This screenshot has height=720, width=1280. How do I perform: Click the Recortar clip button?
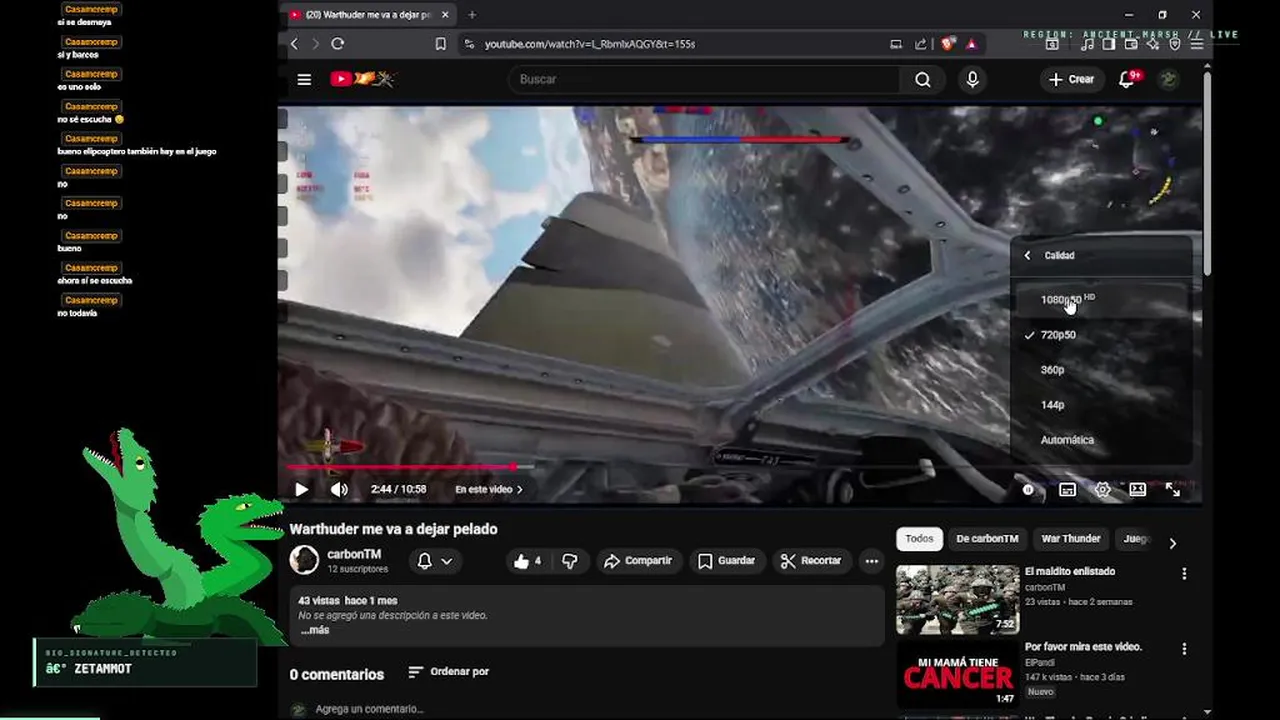[x=811, y=561]
